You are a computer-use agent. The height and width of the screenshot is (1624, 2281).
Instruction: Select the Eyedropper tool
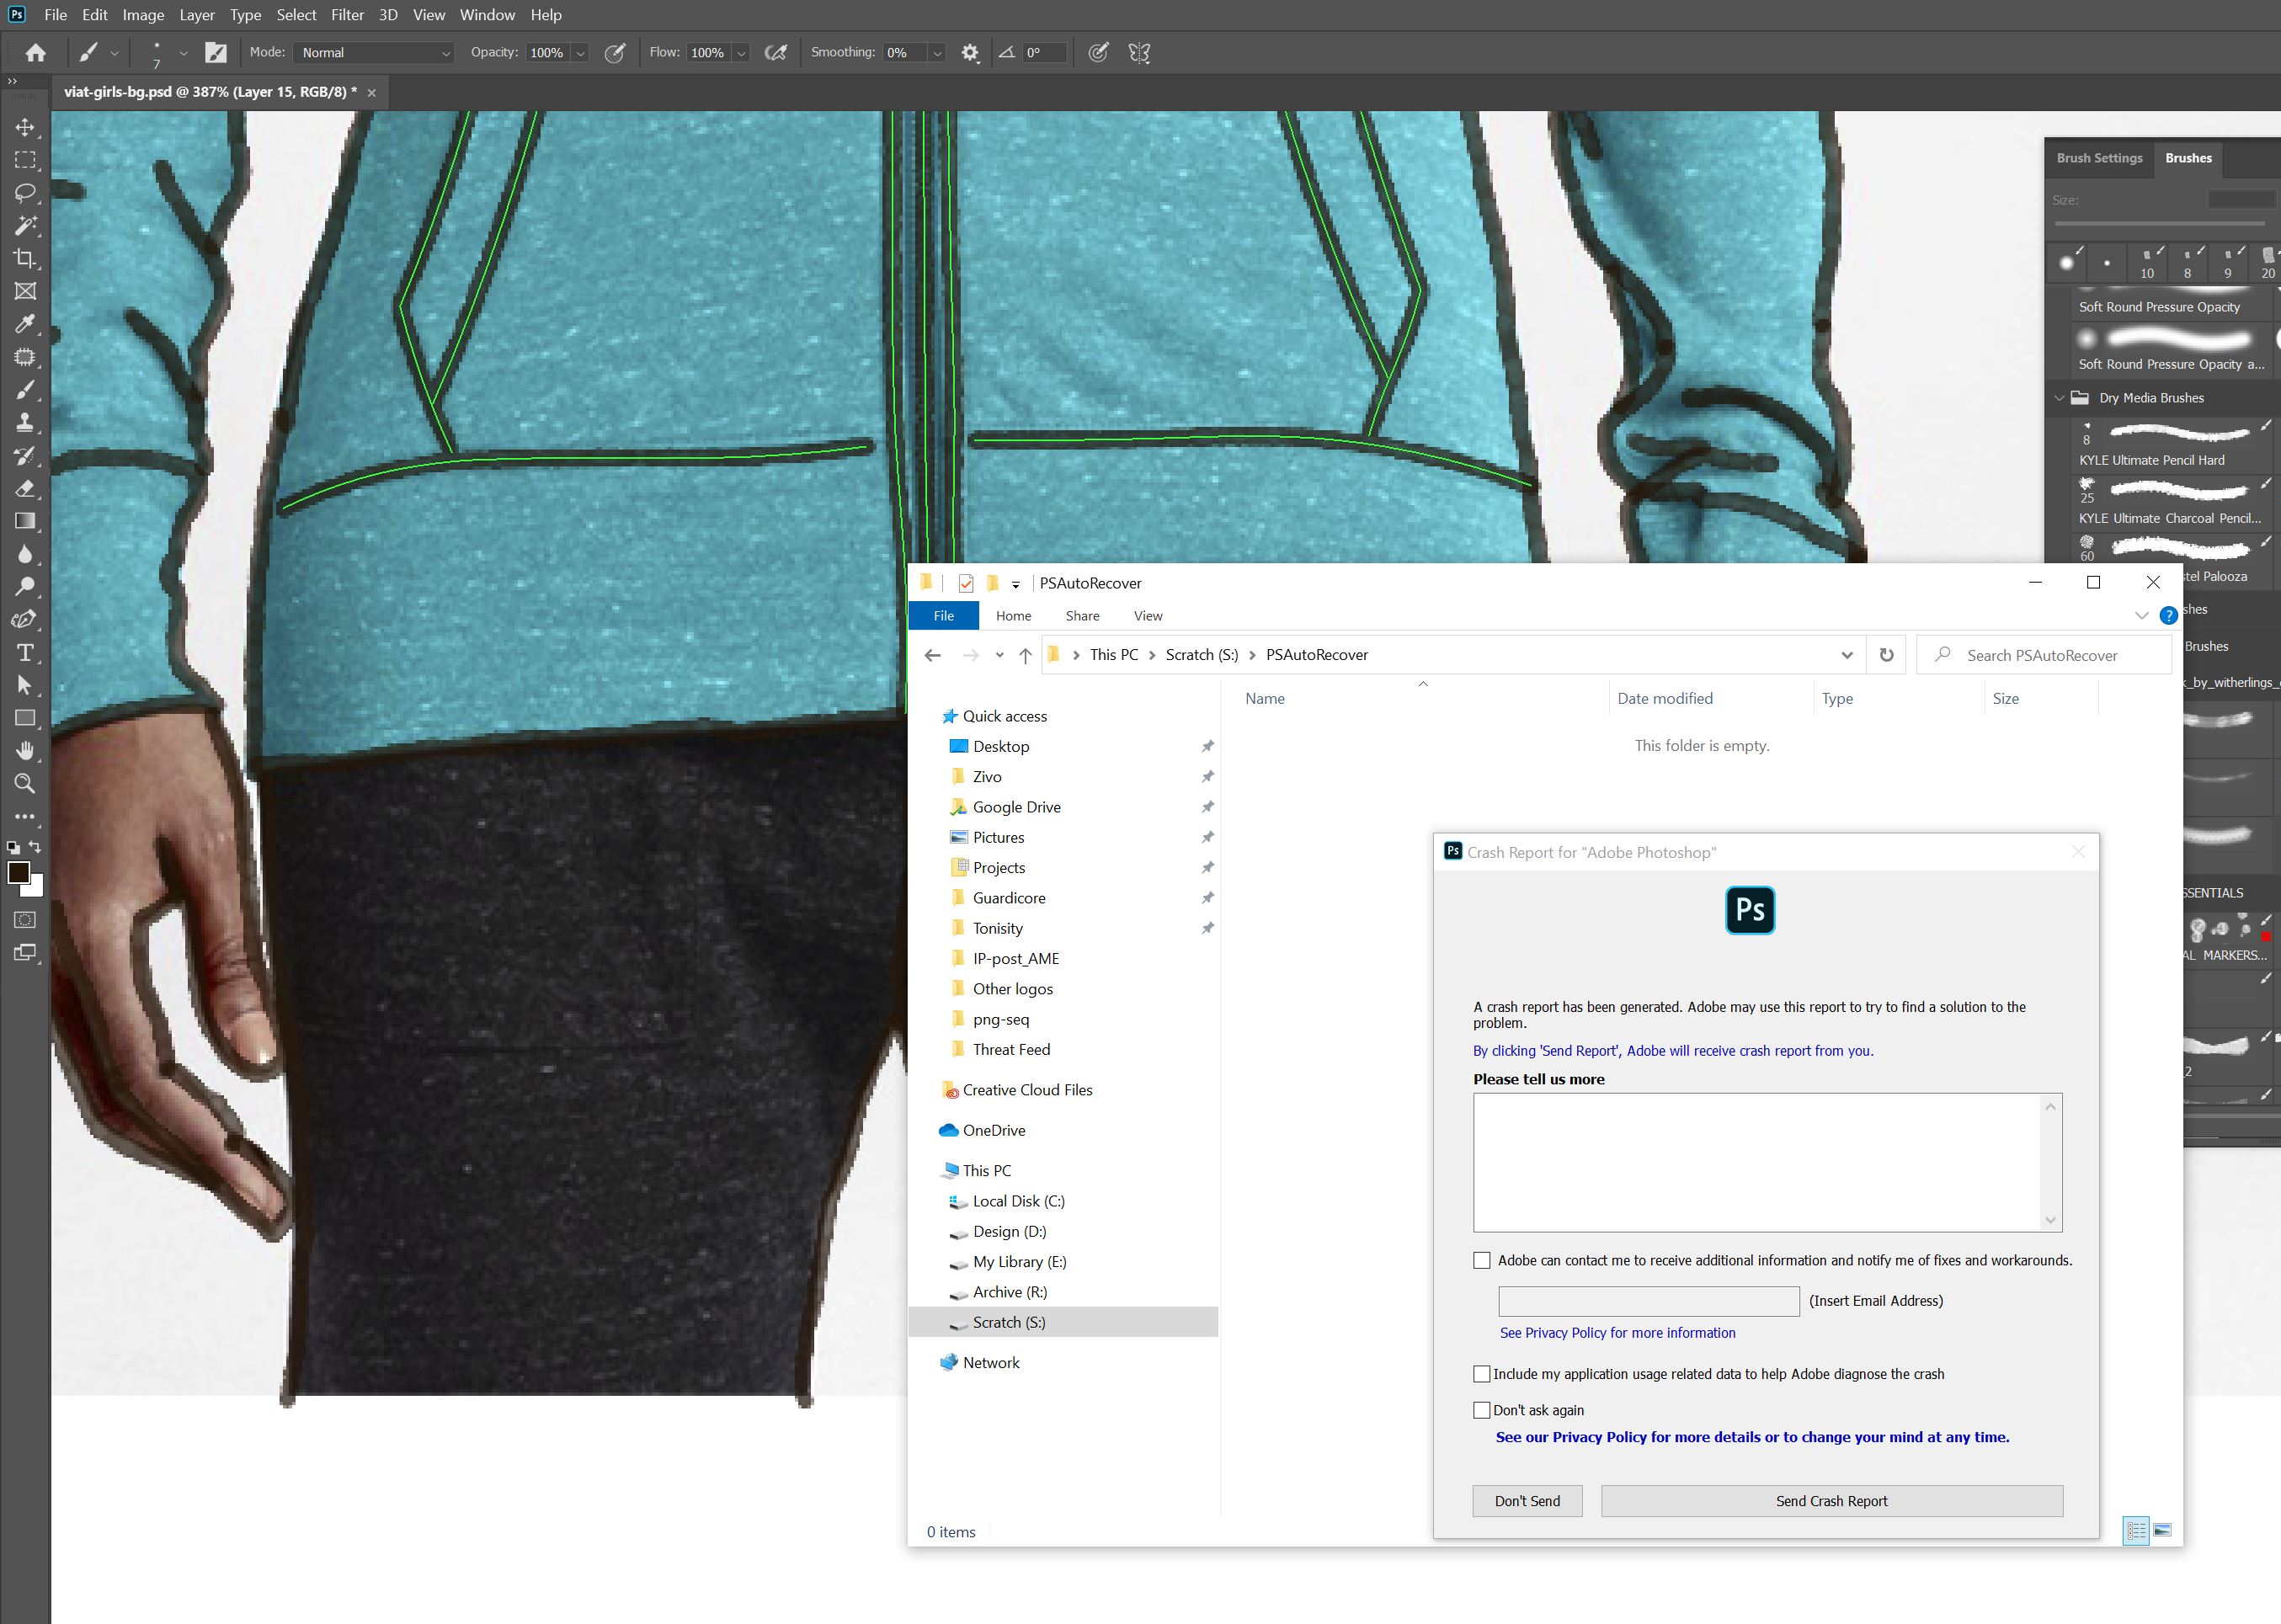pyautogui.click(x=25, y=324)
